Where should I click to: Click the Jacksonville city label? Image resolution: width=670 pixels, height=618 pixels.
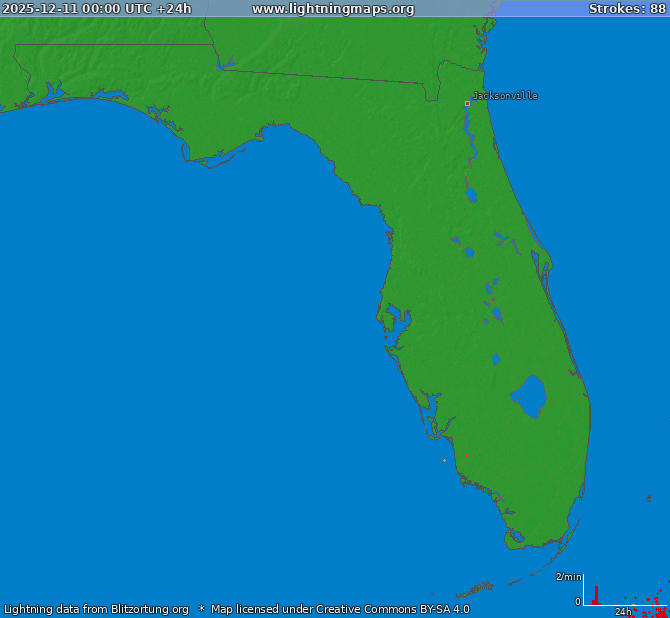(505, 96)
